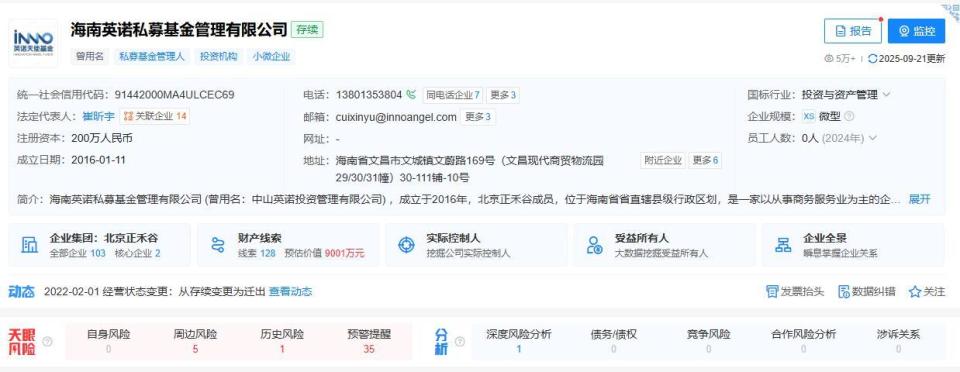The image size is (960, 372).
Task: Open the 预警提醒 tab
Action: point(369,341)
